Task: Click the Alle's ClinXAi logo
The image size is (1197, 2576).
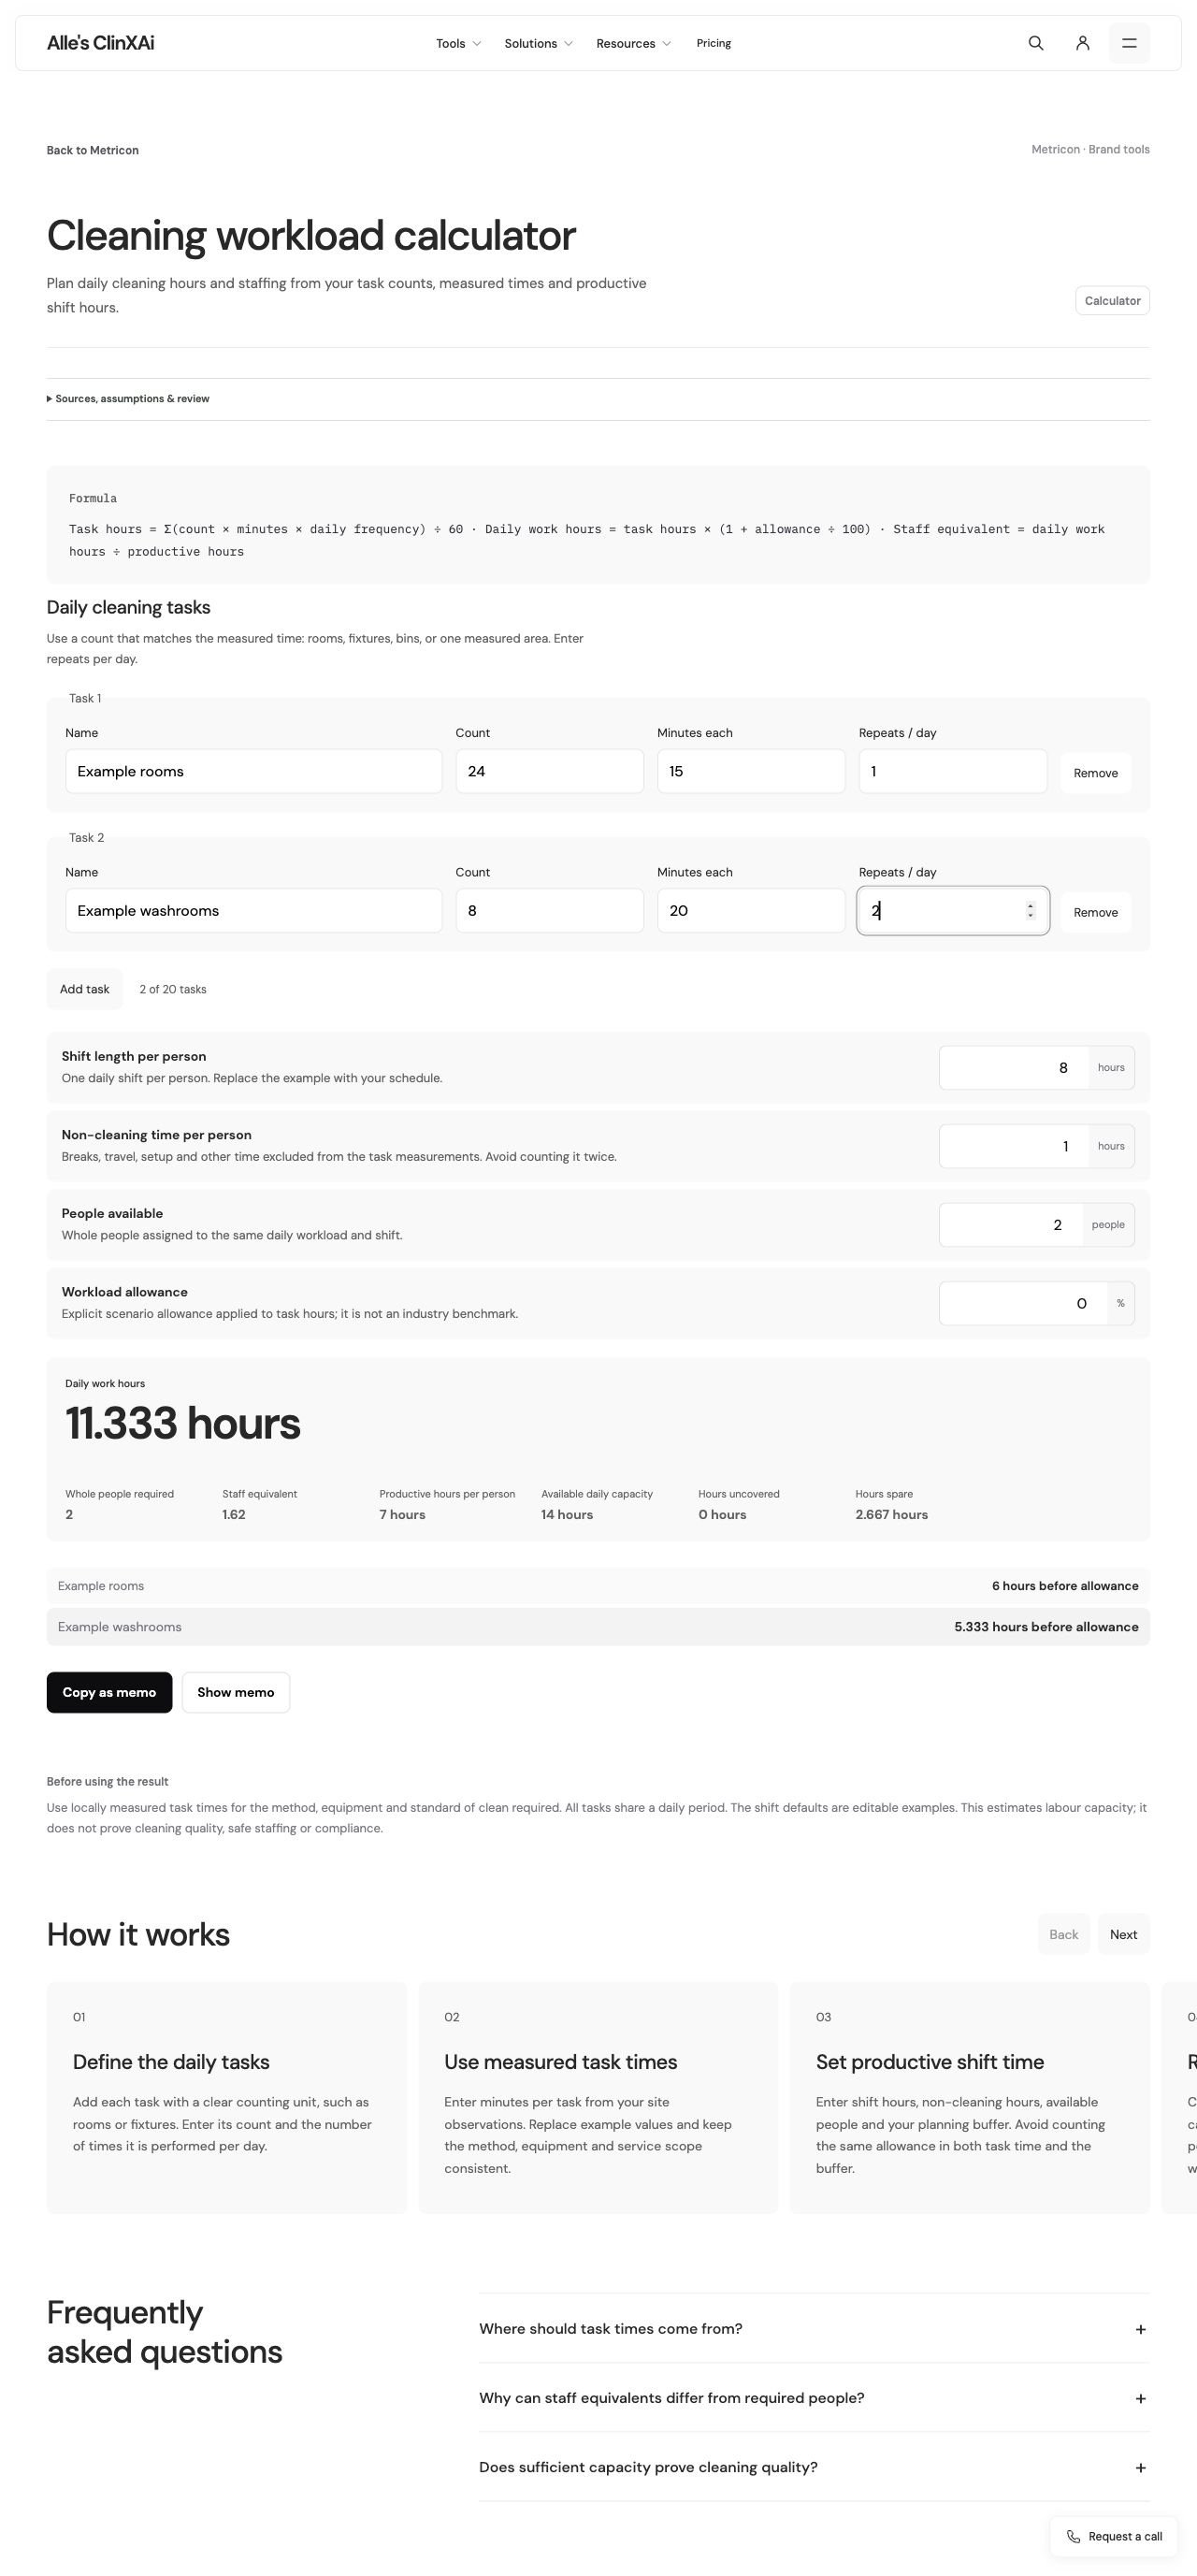Action: (100, 43)
